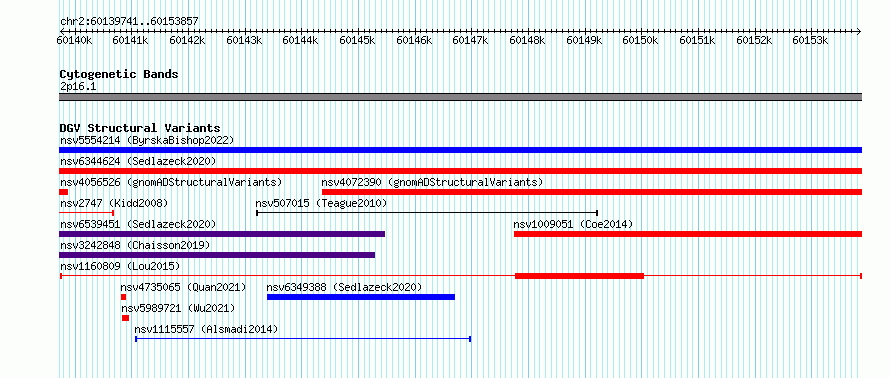Viewport: 890px width, 378px height.
Task: Select the nsv4056526 small red variant block
Action: [x=64, y=192]
